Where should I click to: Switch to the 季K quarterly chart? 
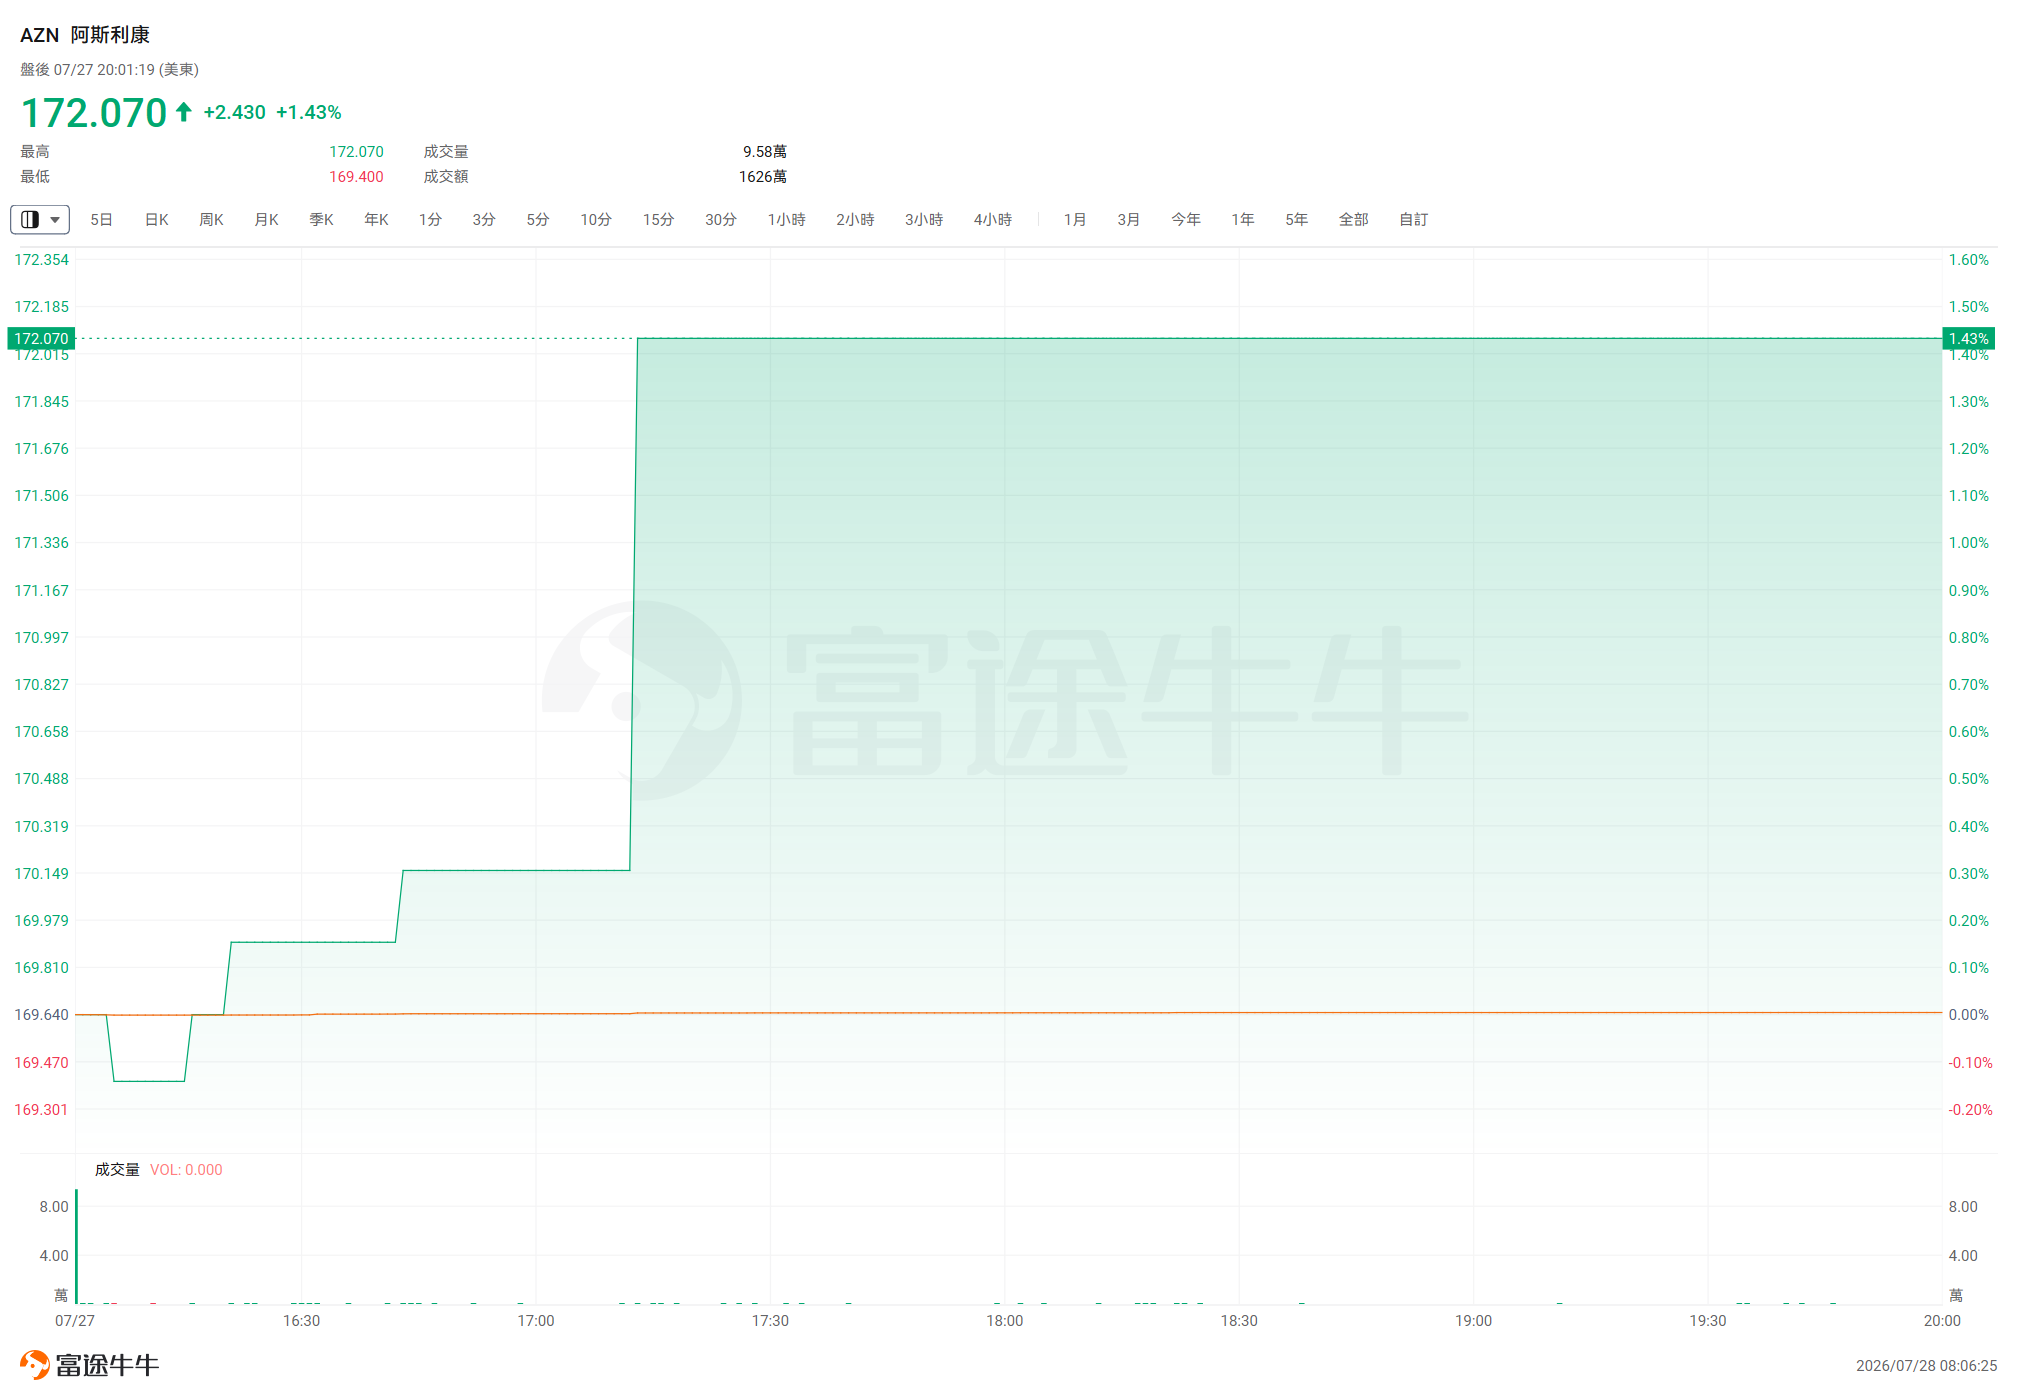tap(321, 219)
